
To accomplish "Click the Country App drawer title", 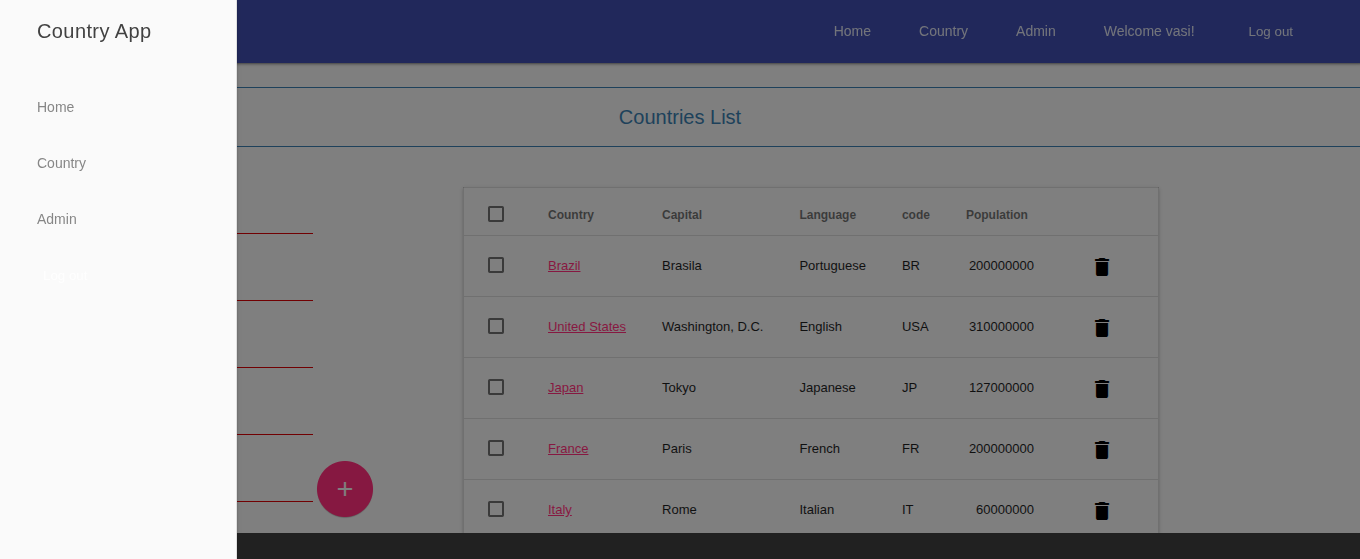I will (x=94, y=31).
